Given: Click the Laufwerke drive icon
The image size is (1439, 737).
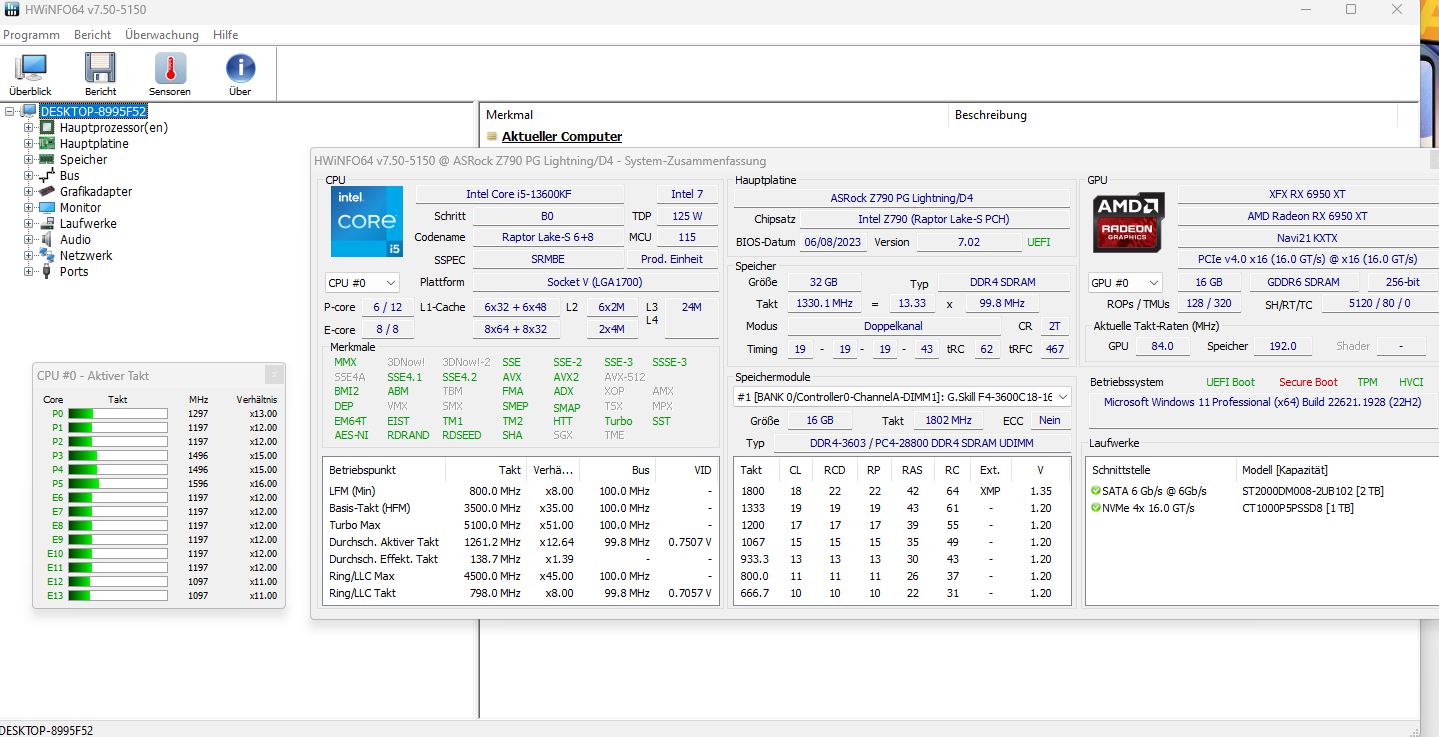Looking at the screenshot, I should pyautogui.click(x=46, y=224).
